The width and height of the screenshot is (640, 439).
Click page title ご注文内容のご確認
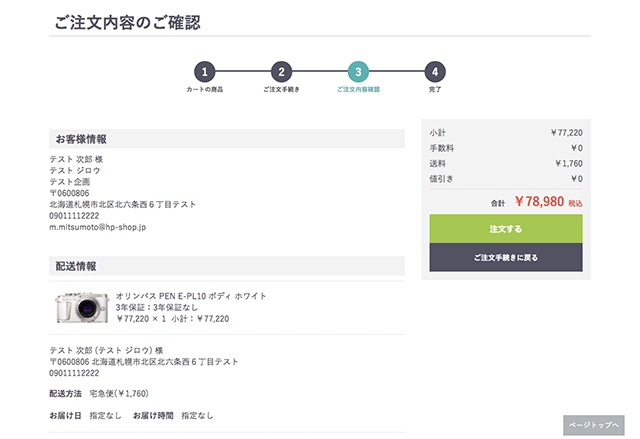[127, 22]
